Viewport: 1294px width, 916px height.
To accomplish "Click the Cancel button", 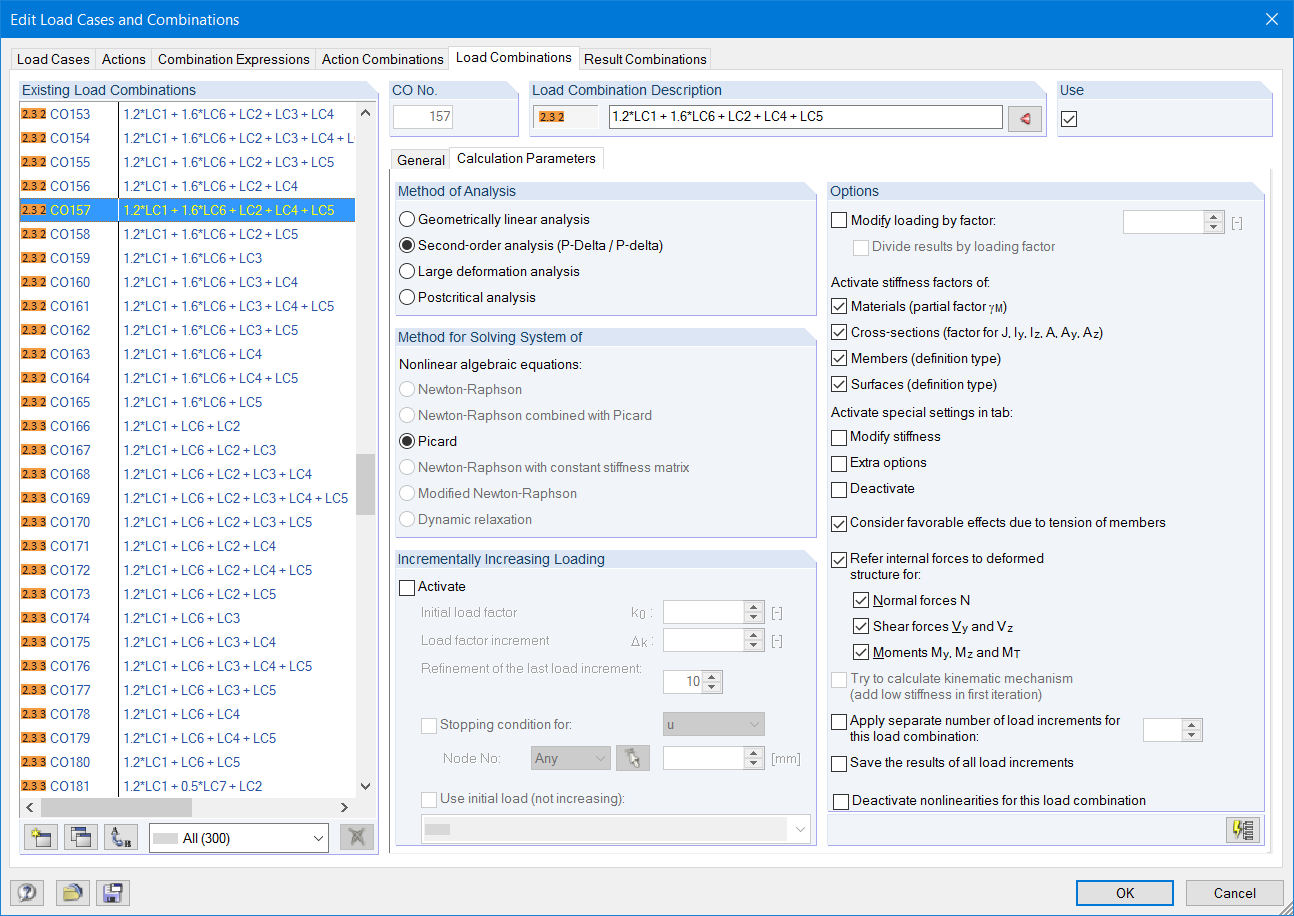I will 1235,893.
